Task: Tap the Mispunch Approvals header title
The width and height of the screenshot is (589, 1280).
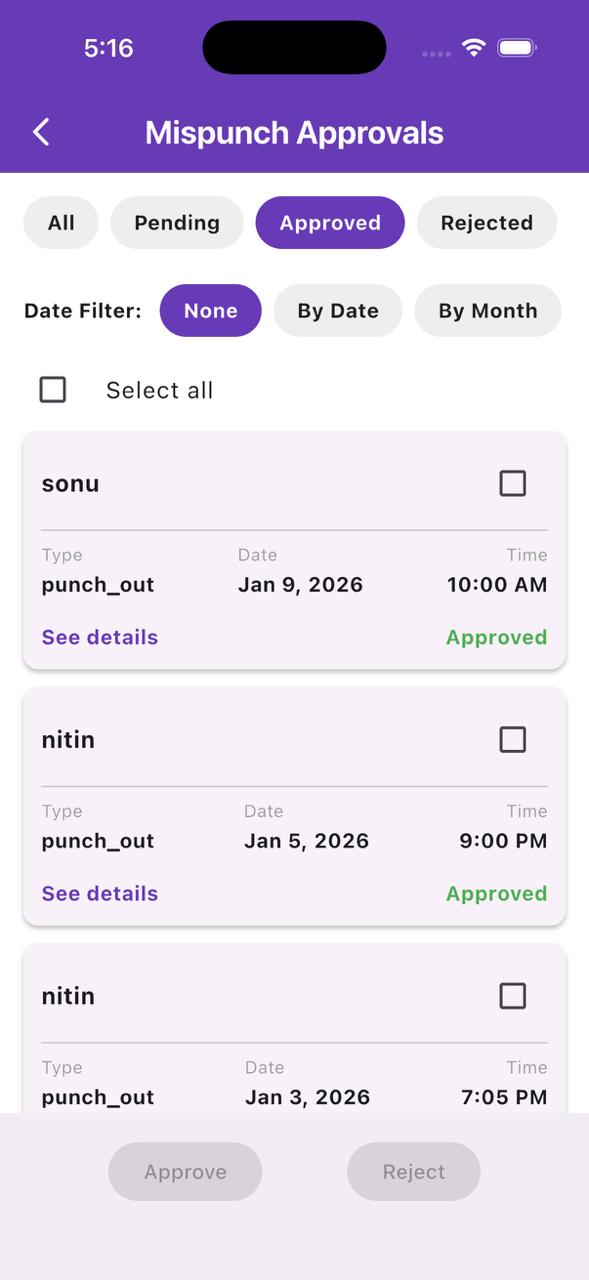Action: (294, 132)
